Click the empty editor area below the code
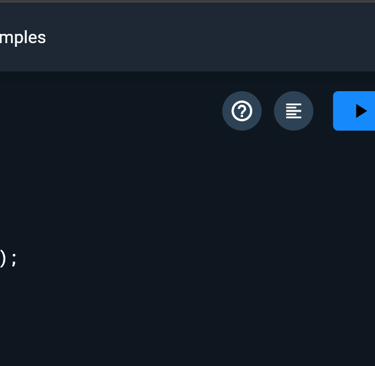Screen dimensions: 375x366 click(187, 317)
